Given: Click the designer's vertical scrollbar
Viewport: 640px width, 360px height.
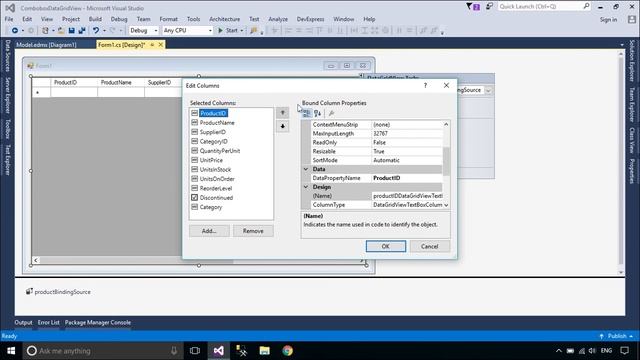Looking at the screenshot, I should click(x=621, y=162).
